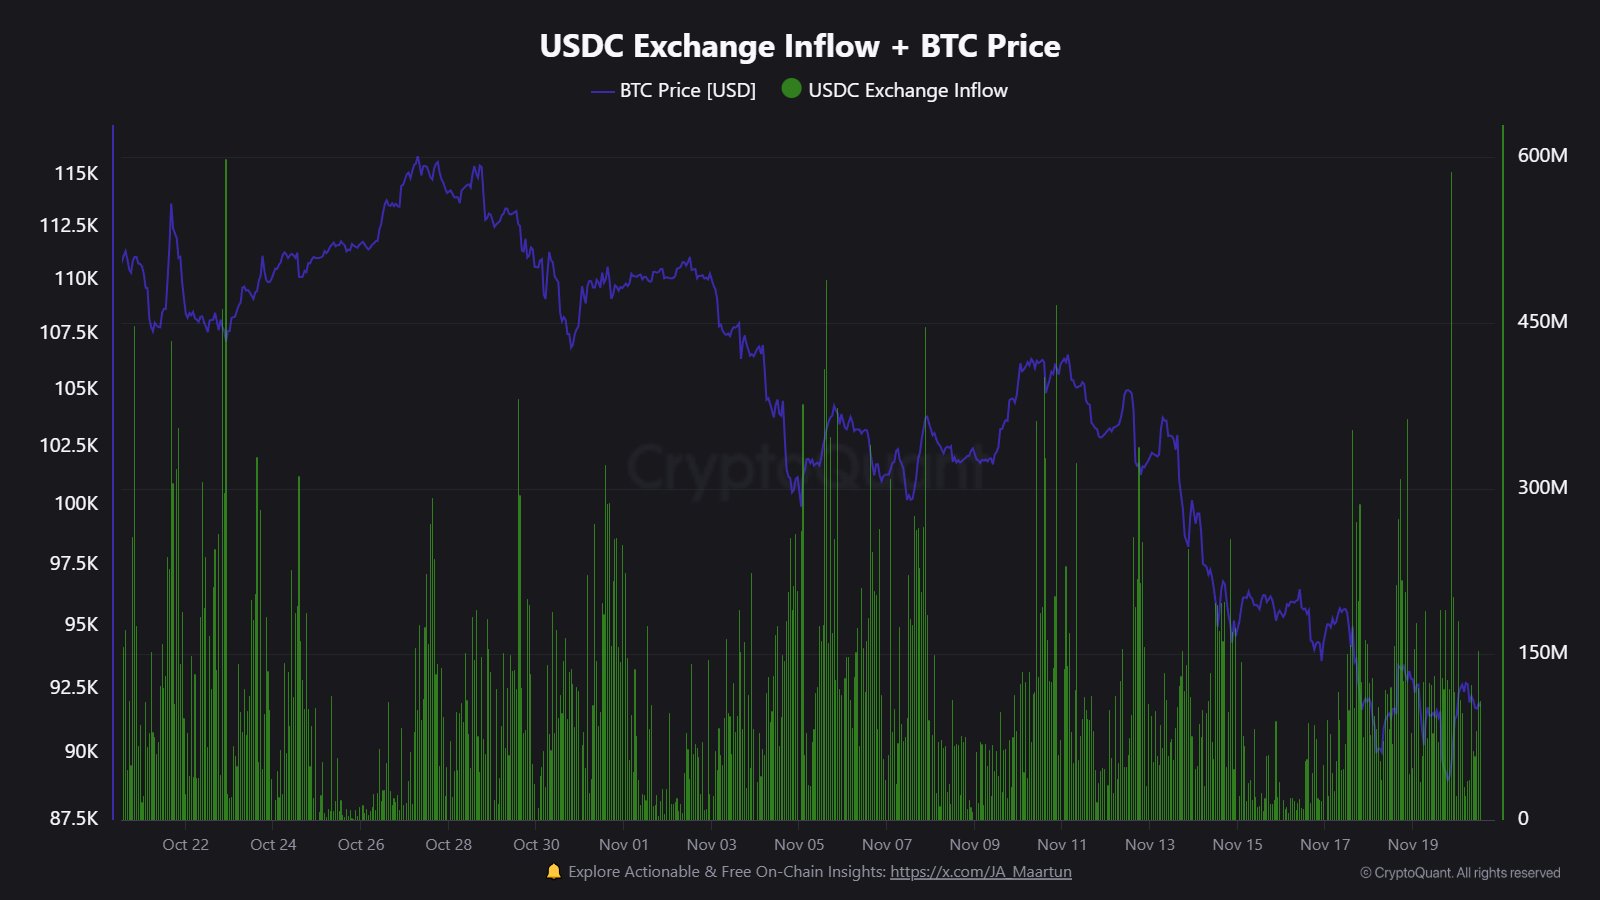Click the green USDC Exchange Inflow legend dot
1600x900 pixels.
791,89
